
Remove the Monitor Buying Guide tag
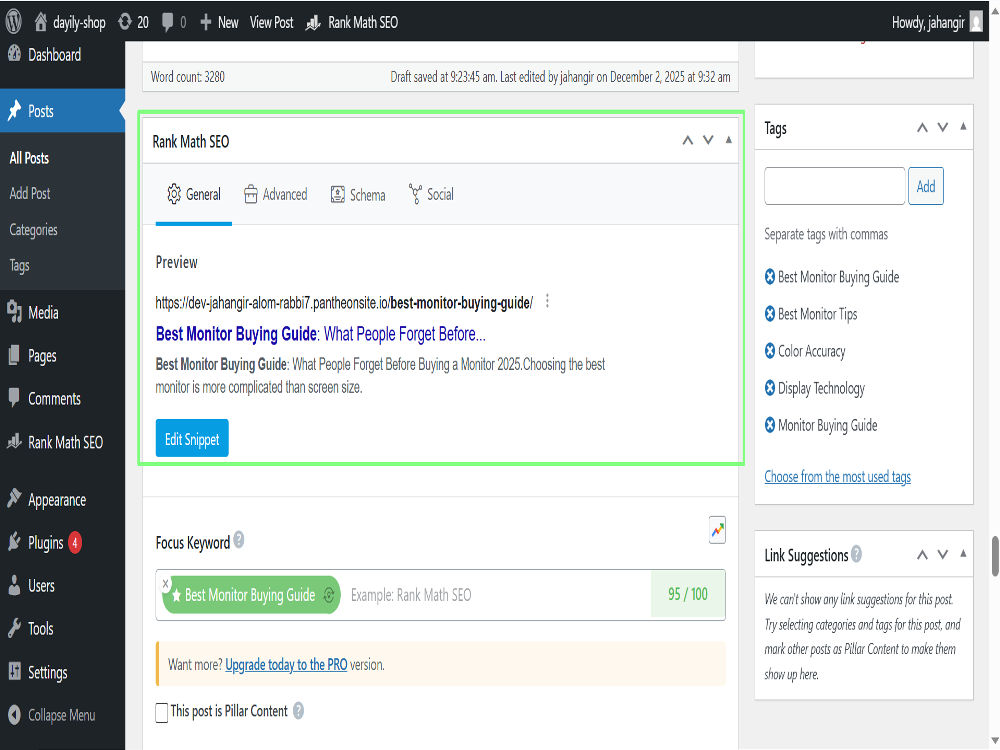click(x=770, y=425)
